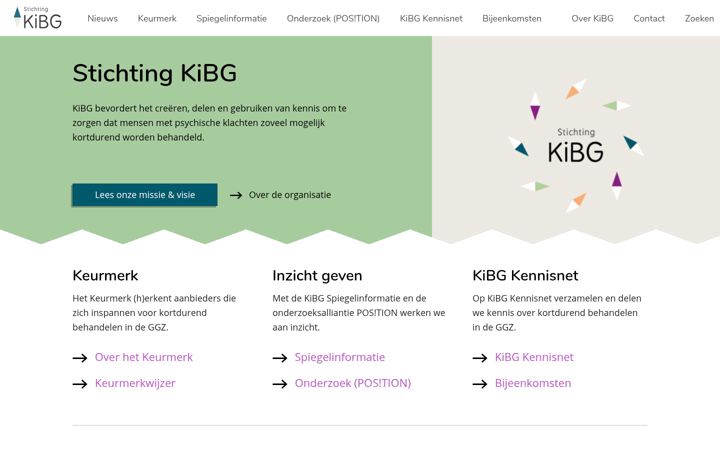Open Onderzoek (POS!TION) link under Inzicht geven
Viewport: 720px width, 450px height.
click(353, 383)
